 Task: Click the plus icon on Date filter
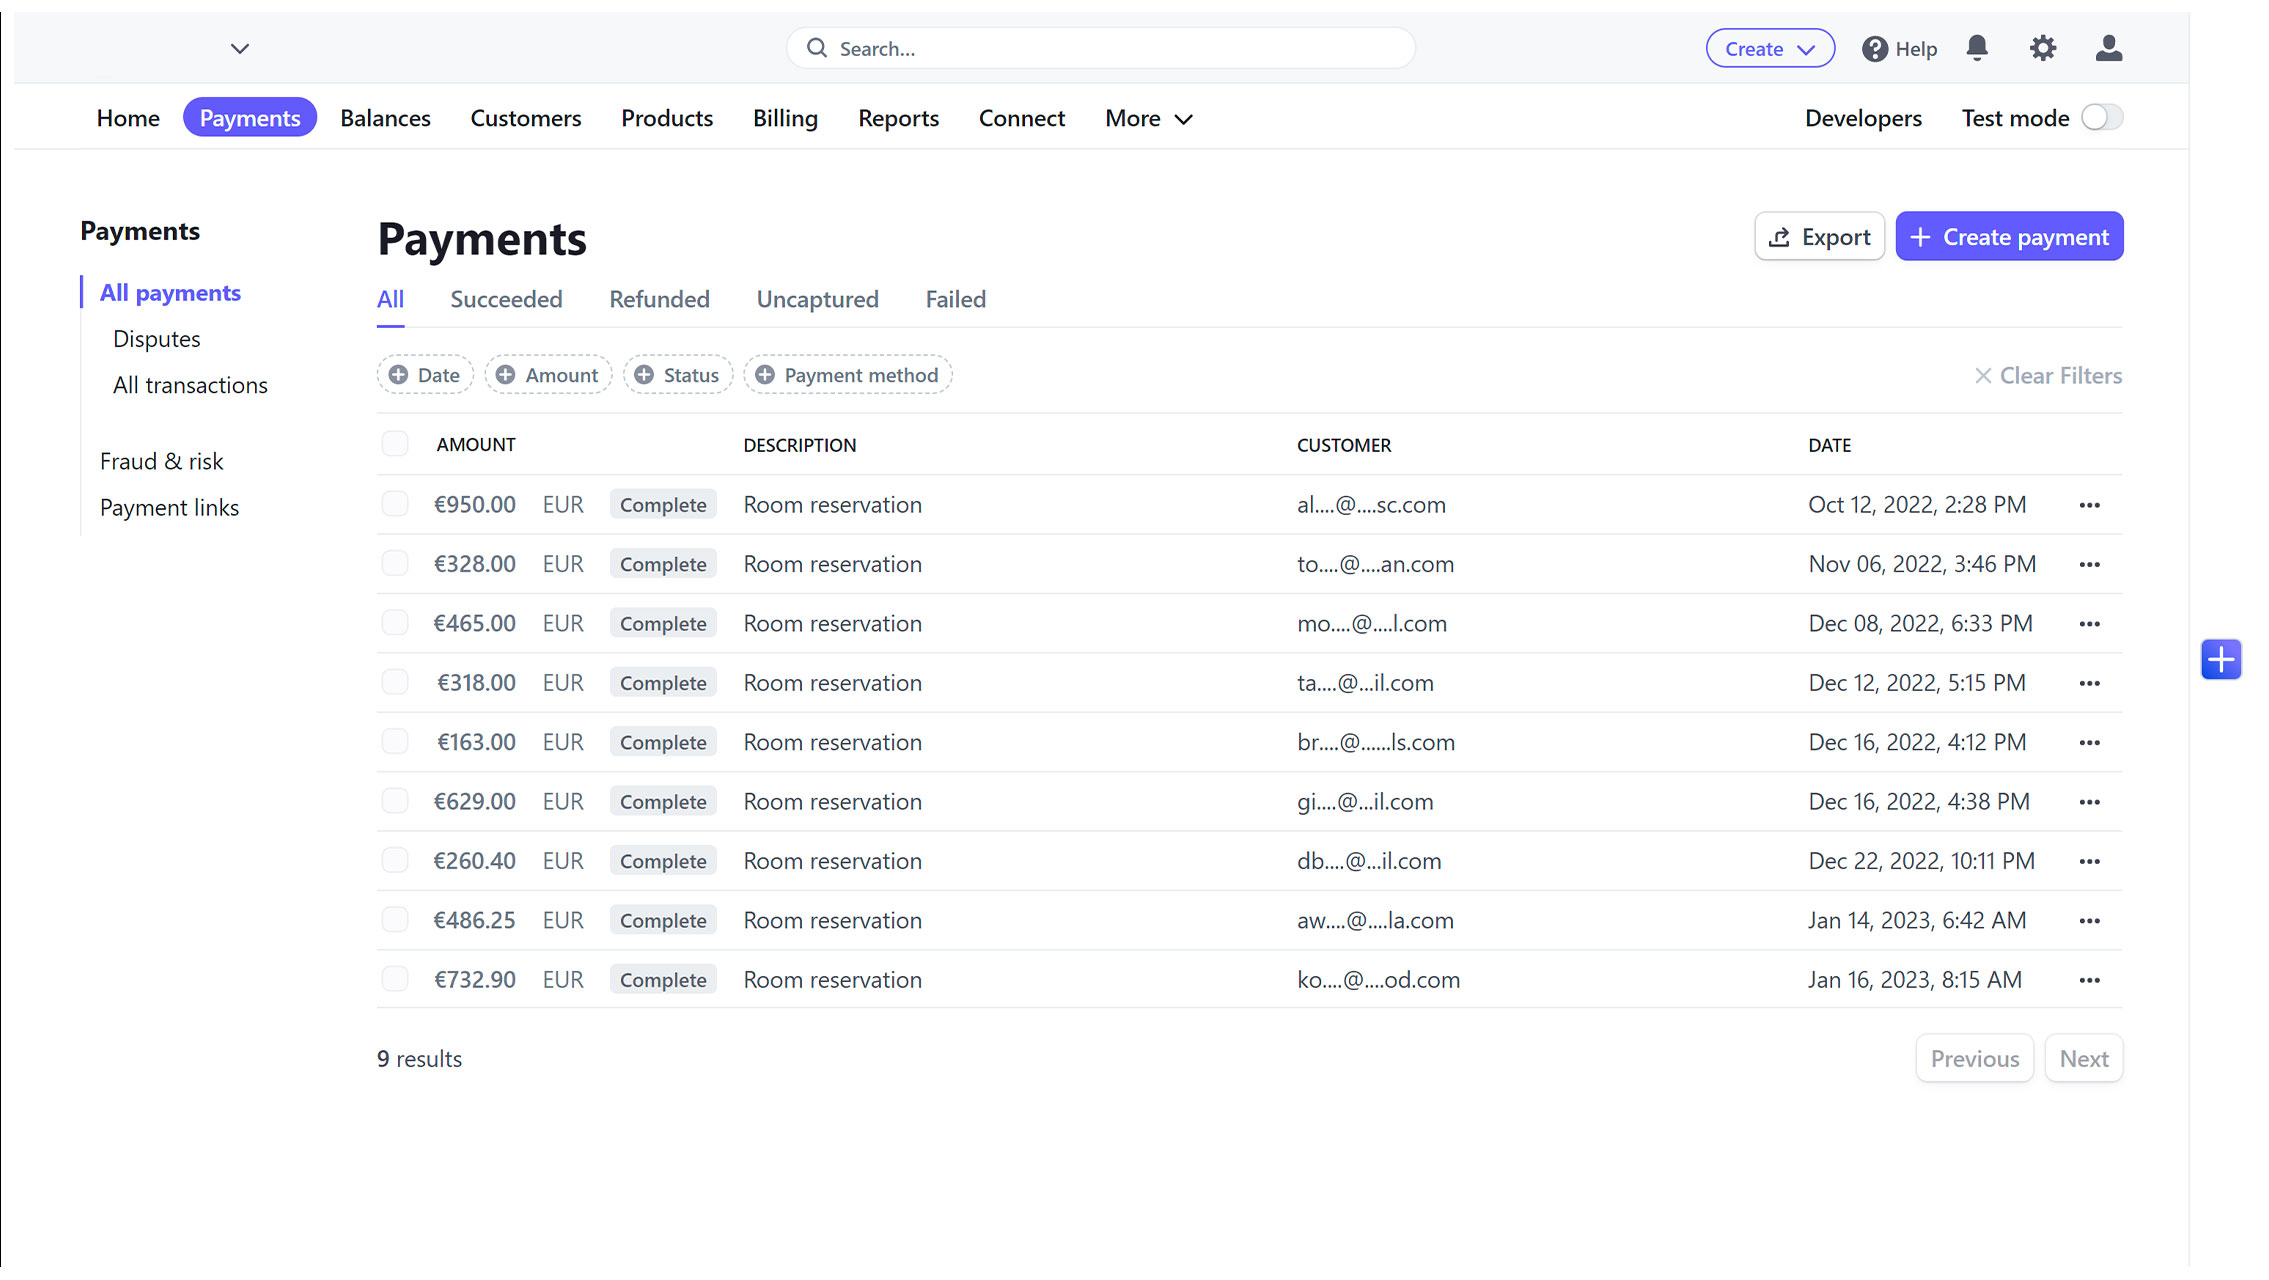coord(398,375)
